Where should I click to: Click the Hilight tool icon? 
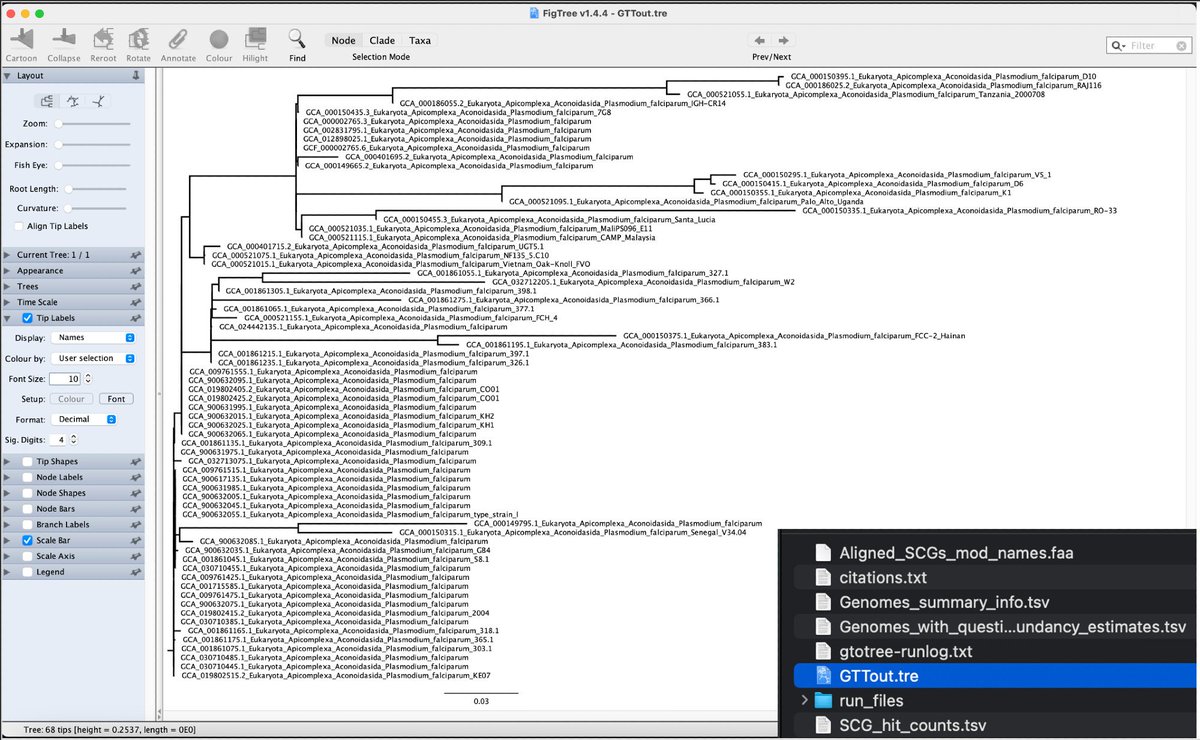(x=255, y=38)
